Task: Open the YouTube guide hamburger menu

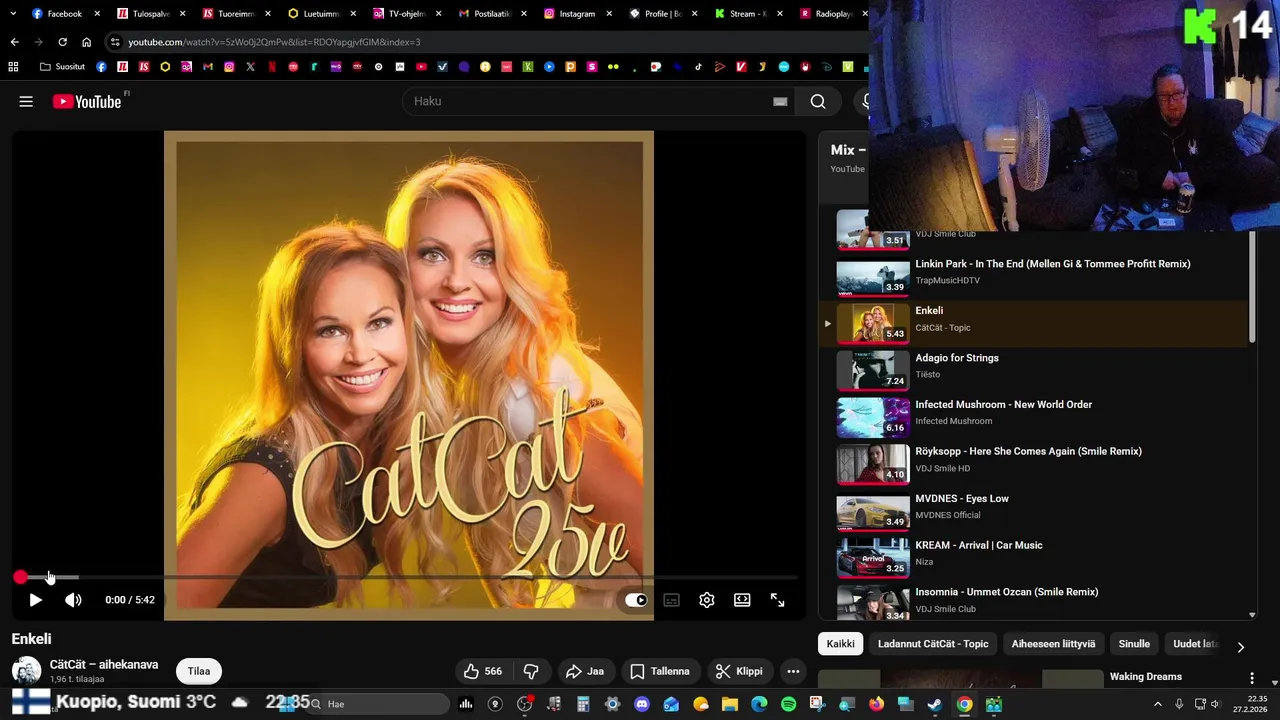Action: (26, 101)
